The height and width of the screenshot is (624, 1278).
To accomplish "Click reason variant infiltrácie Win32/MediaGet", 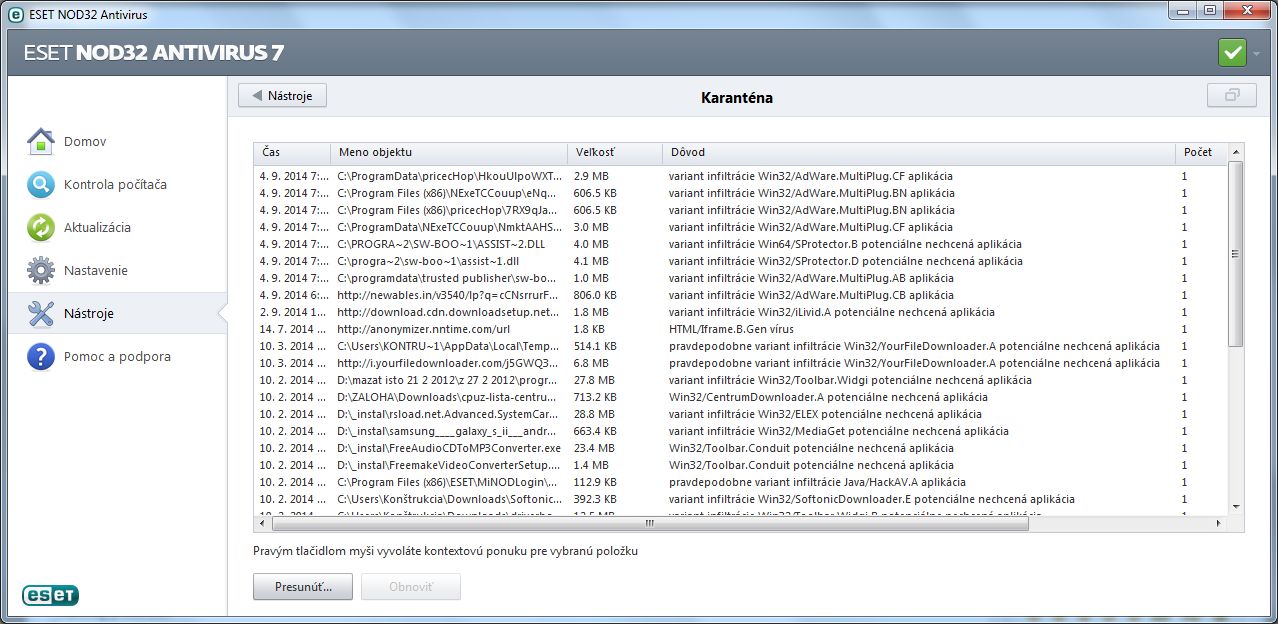I will click(839, 431).
